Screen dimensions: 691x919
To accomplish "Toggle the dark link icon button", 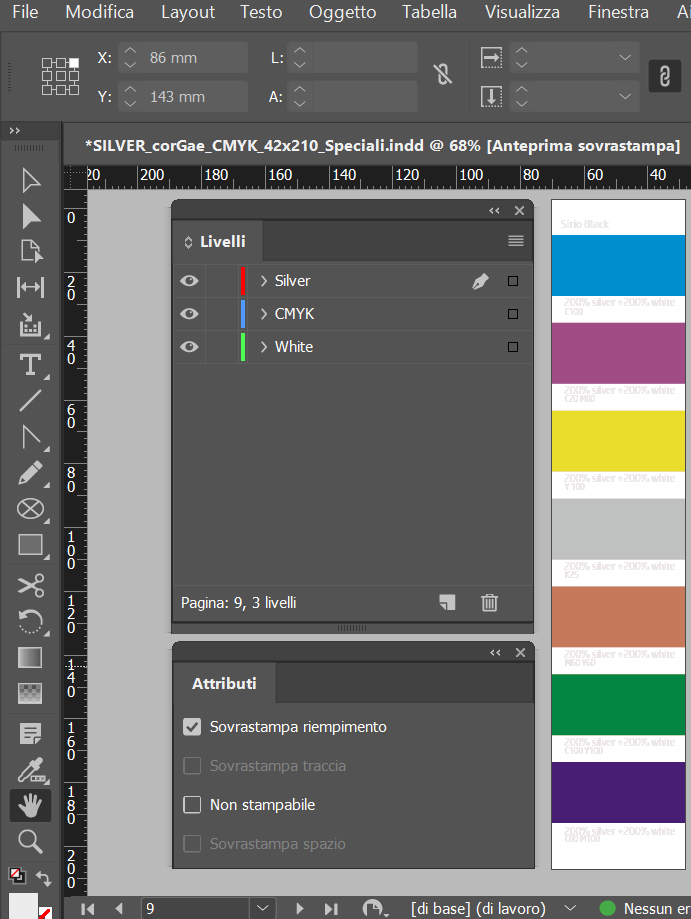I will [665, 76].
